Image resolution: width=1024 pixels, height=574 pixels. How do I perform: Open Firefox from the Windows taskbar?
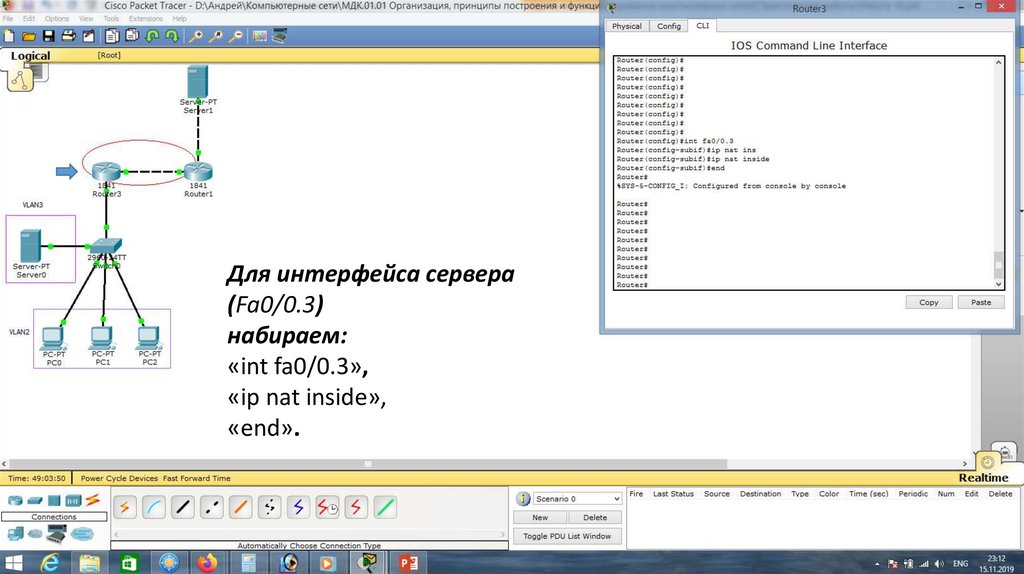207,562
